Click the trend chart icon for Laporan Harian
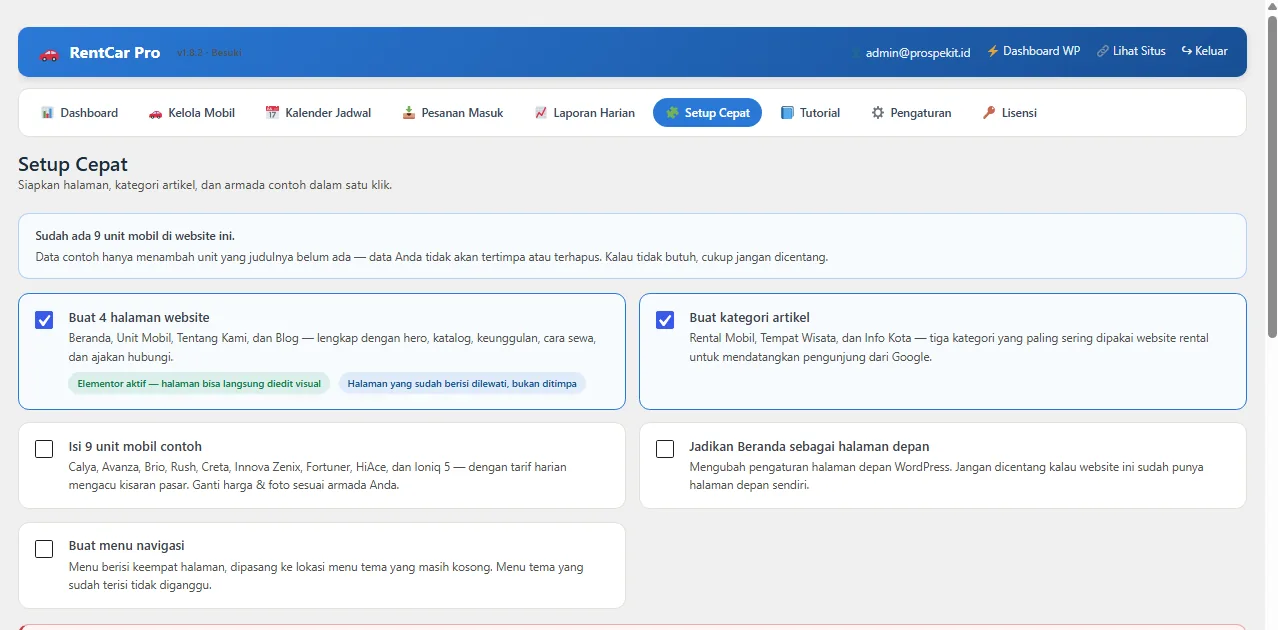The width and height of the screenshot is (1278, 630). point(540,113)
